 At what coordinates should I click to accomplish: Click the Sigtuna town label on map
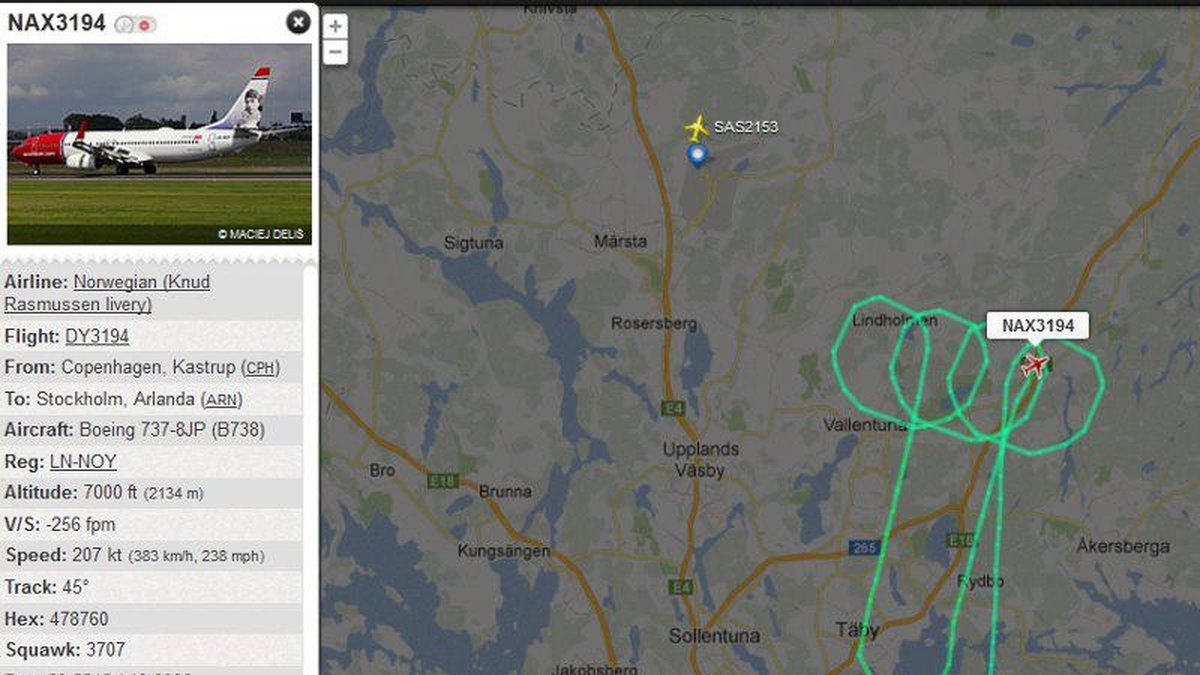tap(473, 242)
